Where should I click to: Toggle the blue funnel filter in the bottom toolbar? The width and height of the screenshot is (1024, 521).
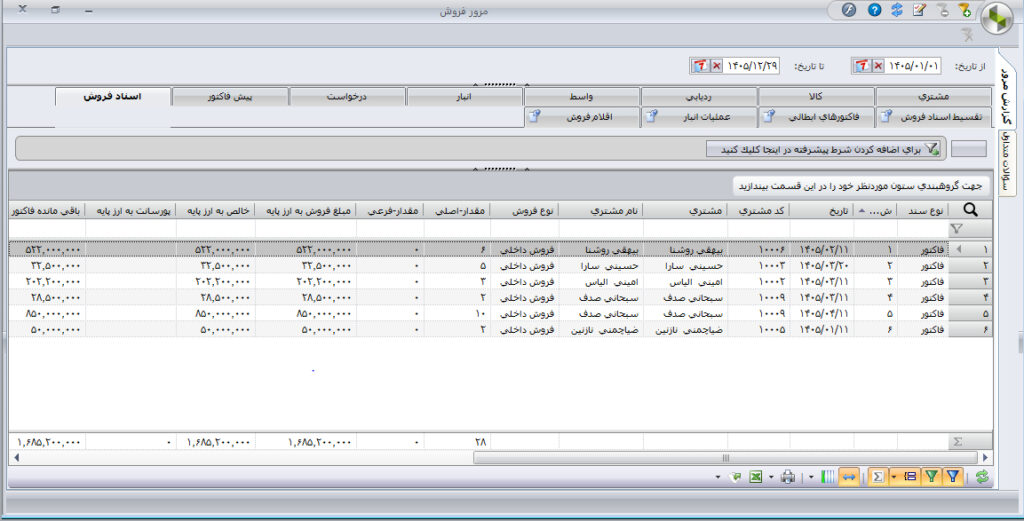pos(953,477)
